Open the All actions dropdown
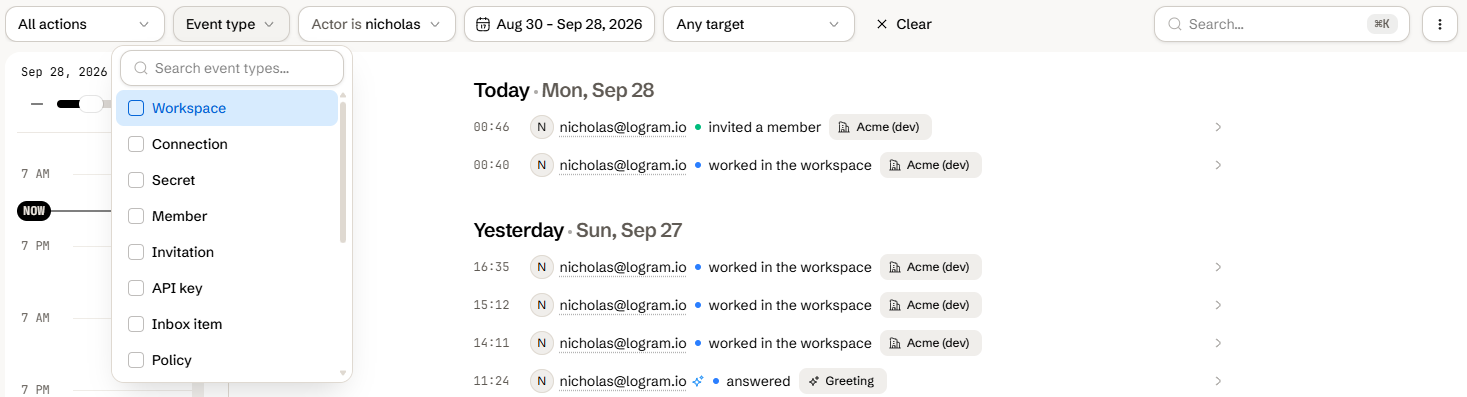 (85, 24)
